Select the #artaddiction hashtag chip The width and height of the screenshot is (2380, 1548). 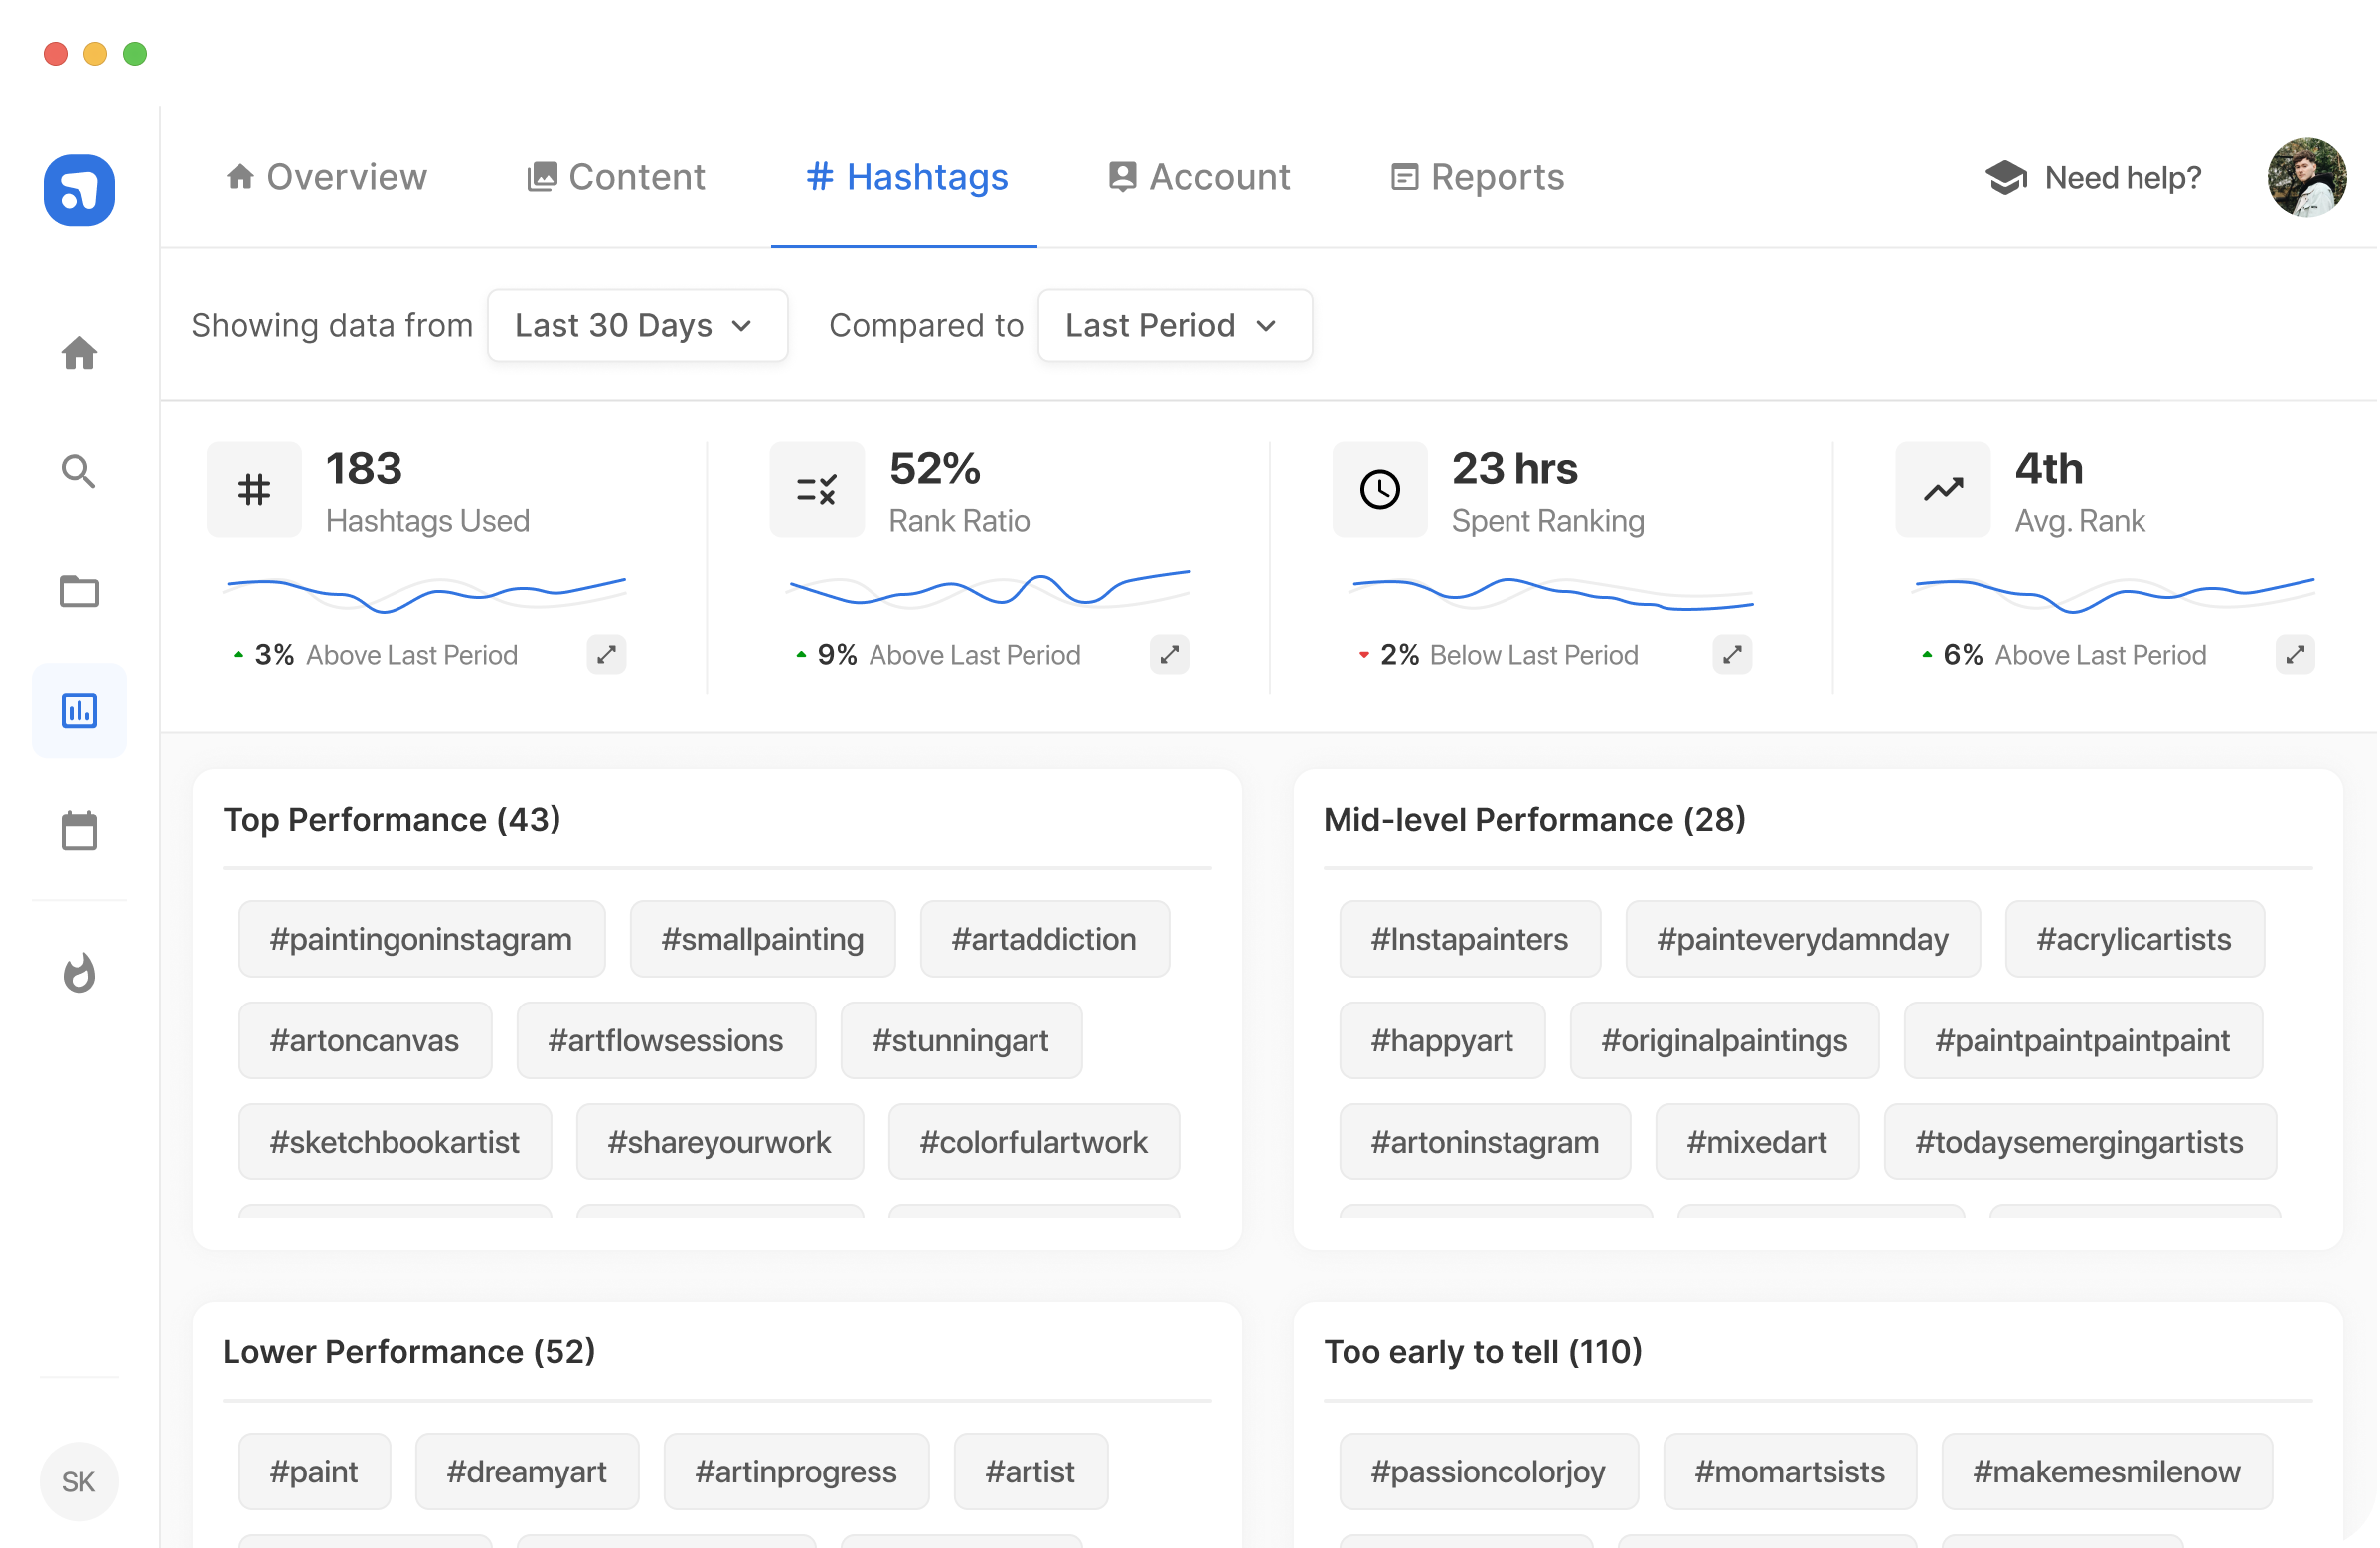click(1044, 939)
